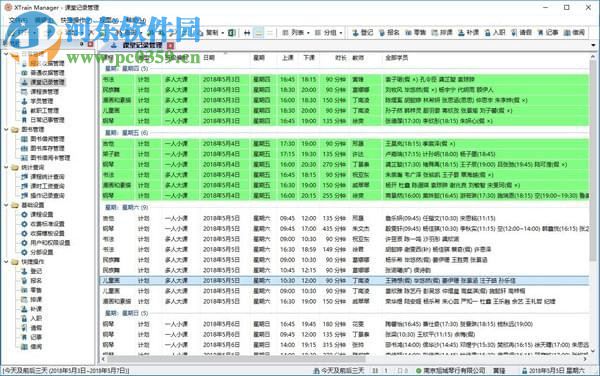The width and height of the screenshot is (600, 376).
Task: Select the row with 435 分钟 duration
Action: point(344,229)
